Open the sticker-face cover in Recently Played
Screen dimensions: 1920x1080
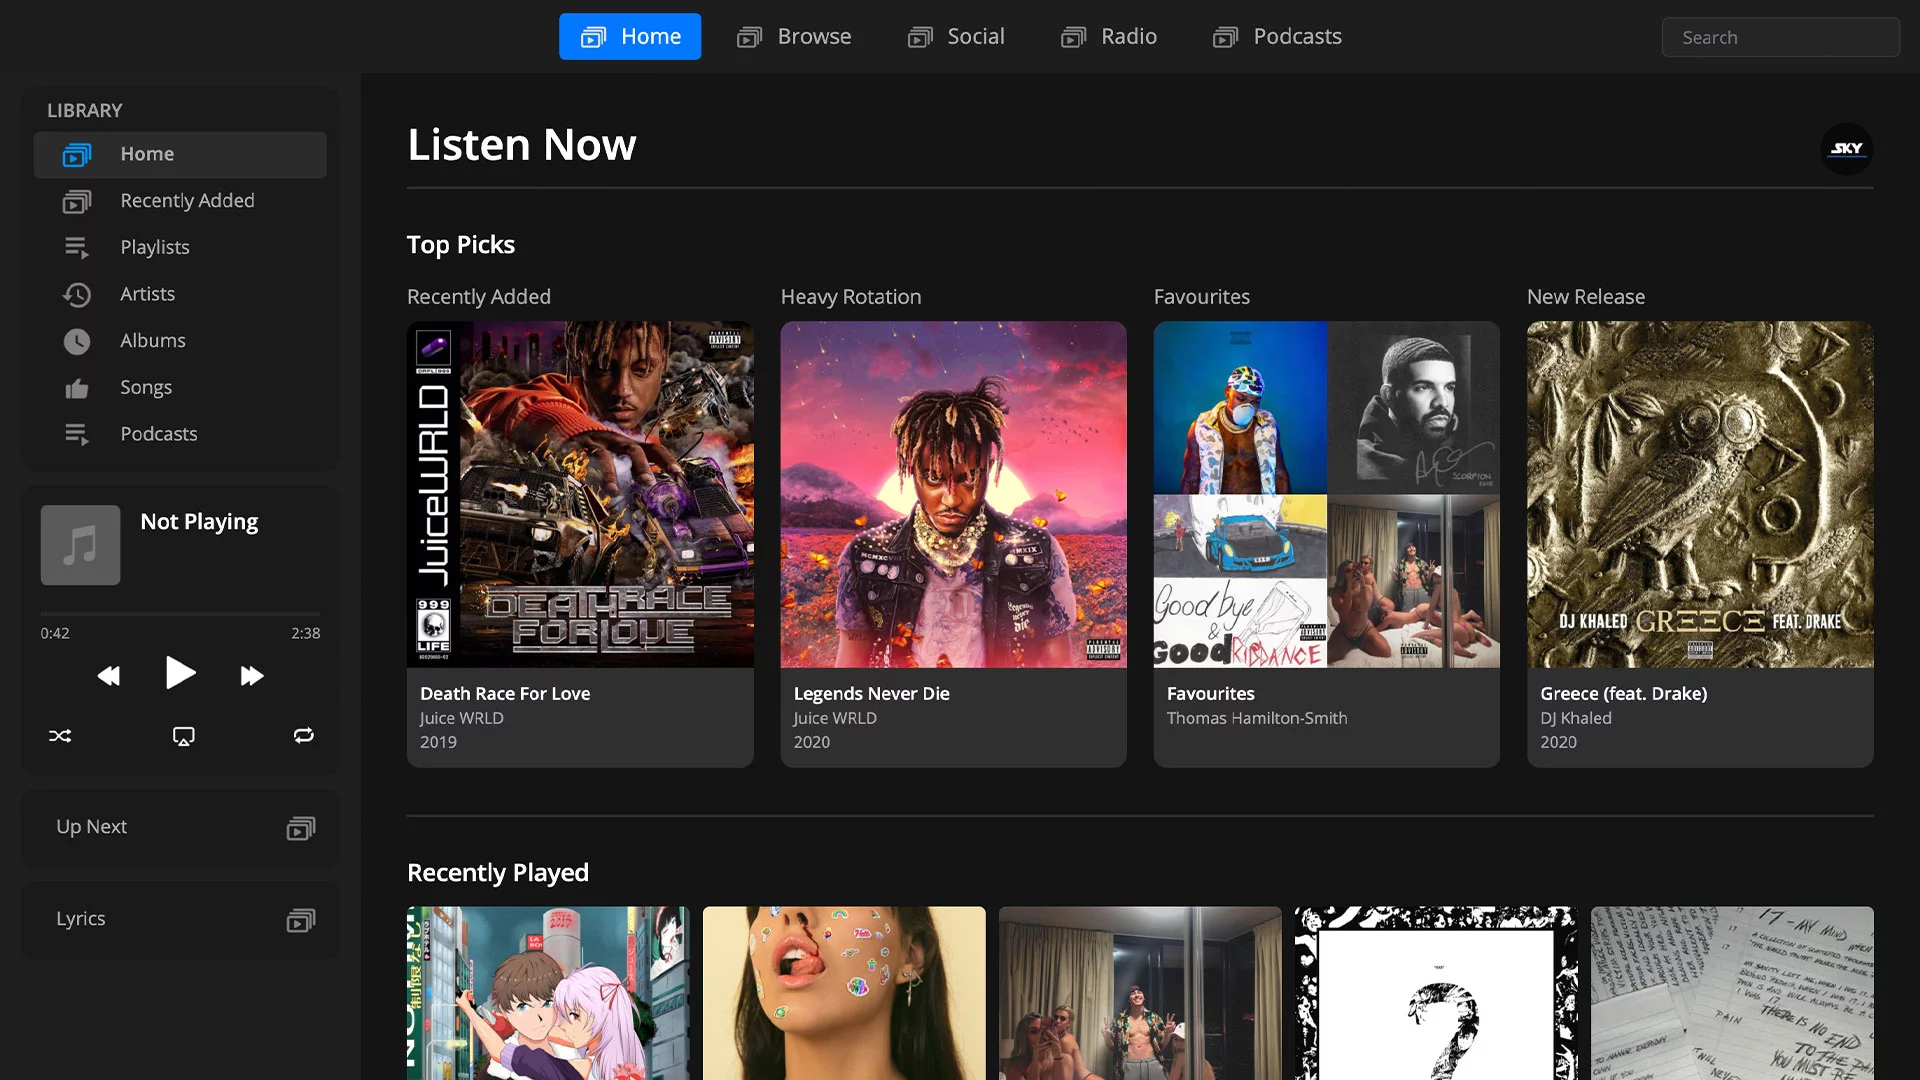(844, 993)
